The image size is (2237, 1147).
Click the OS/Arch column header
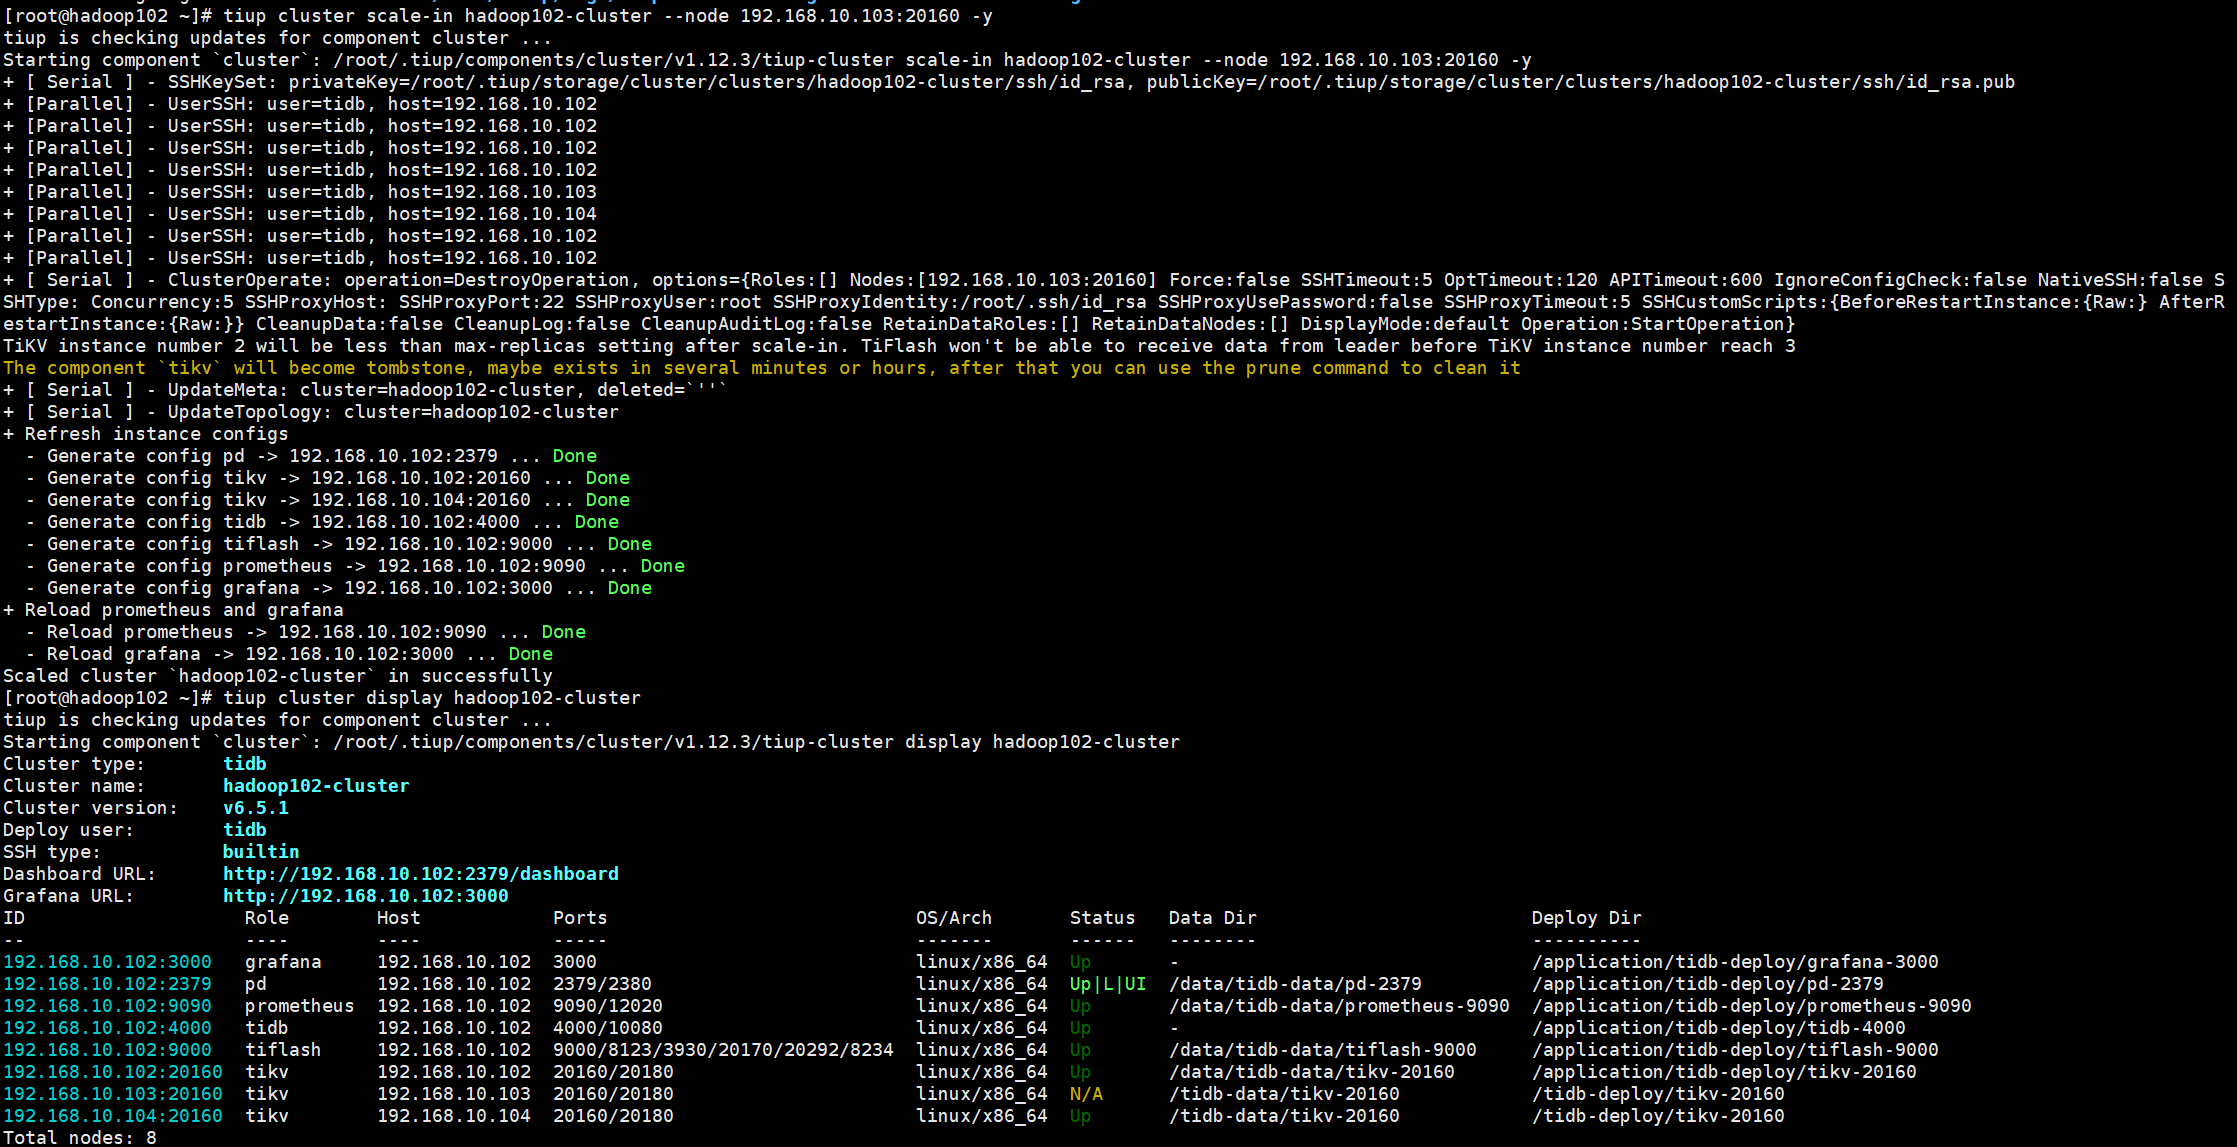(954, 918)
